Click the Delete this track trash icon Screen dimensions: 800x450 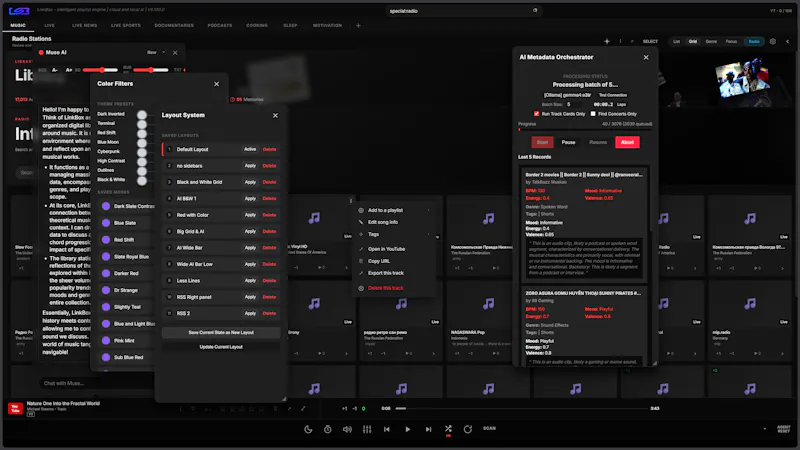[x=361, y=288]
